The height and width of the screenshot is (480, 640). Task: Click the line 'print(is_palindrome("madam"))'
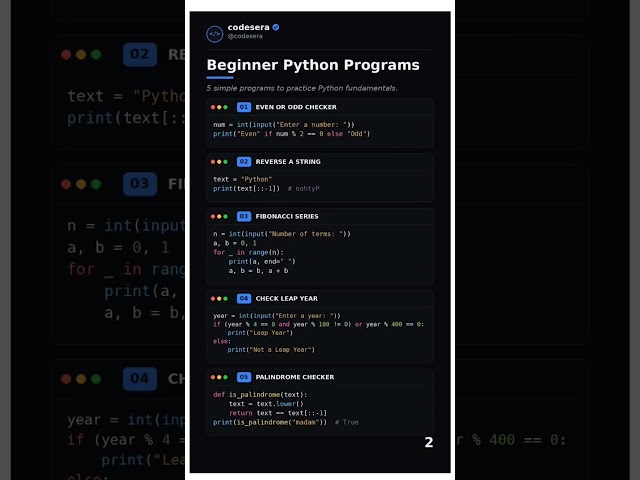click(270, 422)
